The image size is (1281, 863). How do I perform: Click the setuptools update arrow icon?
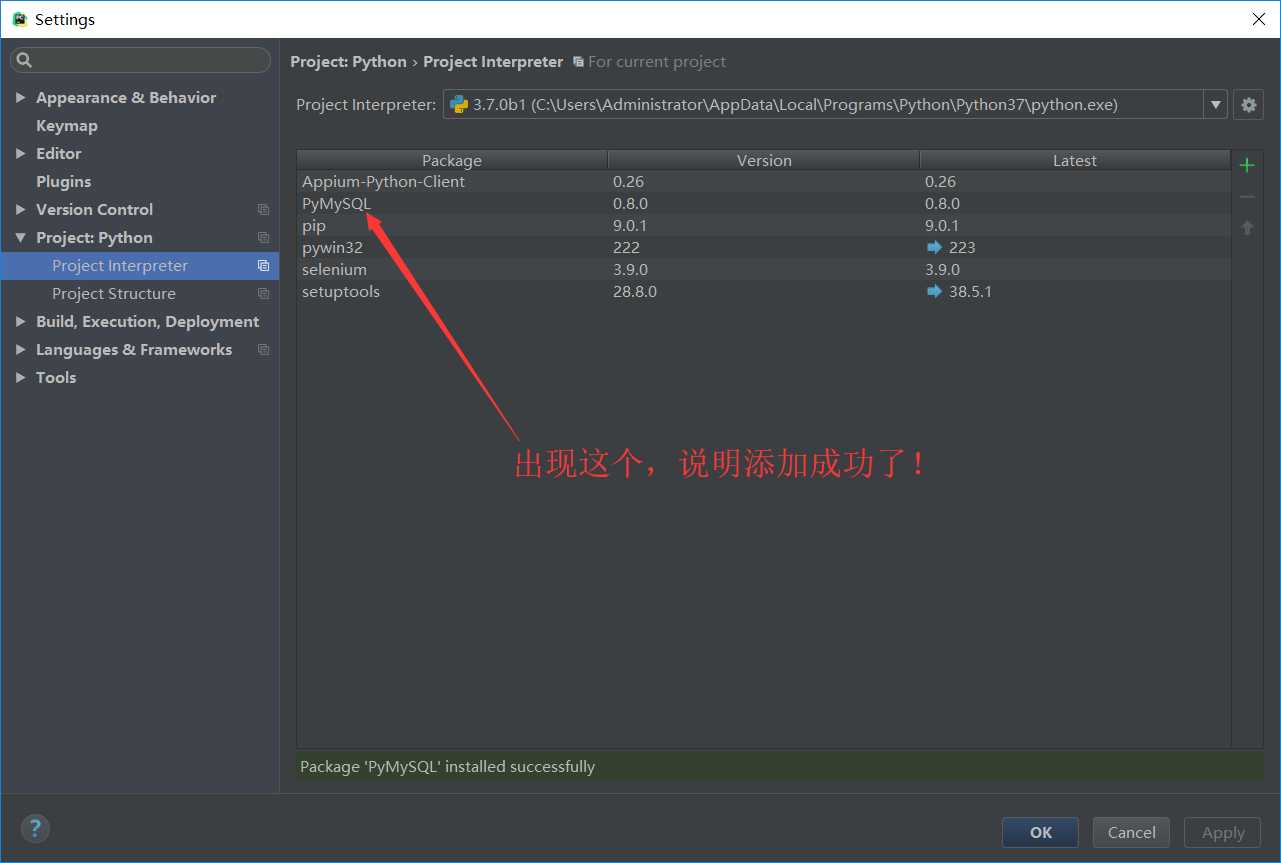(934, 291)
